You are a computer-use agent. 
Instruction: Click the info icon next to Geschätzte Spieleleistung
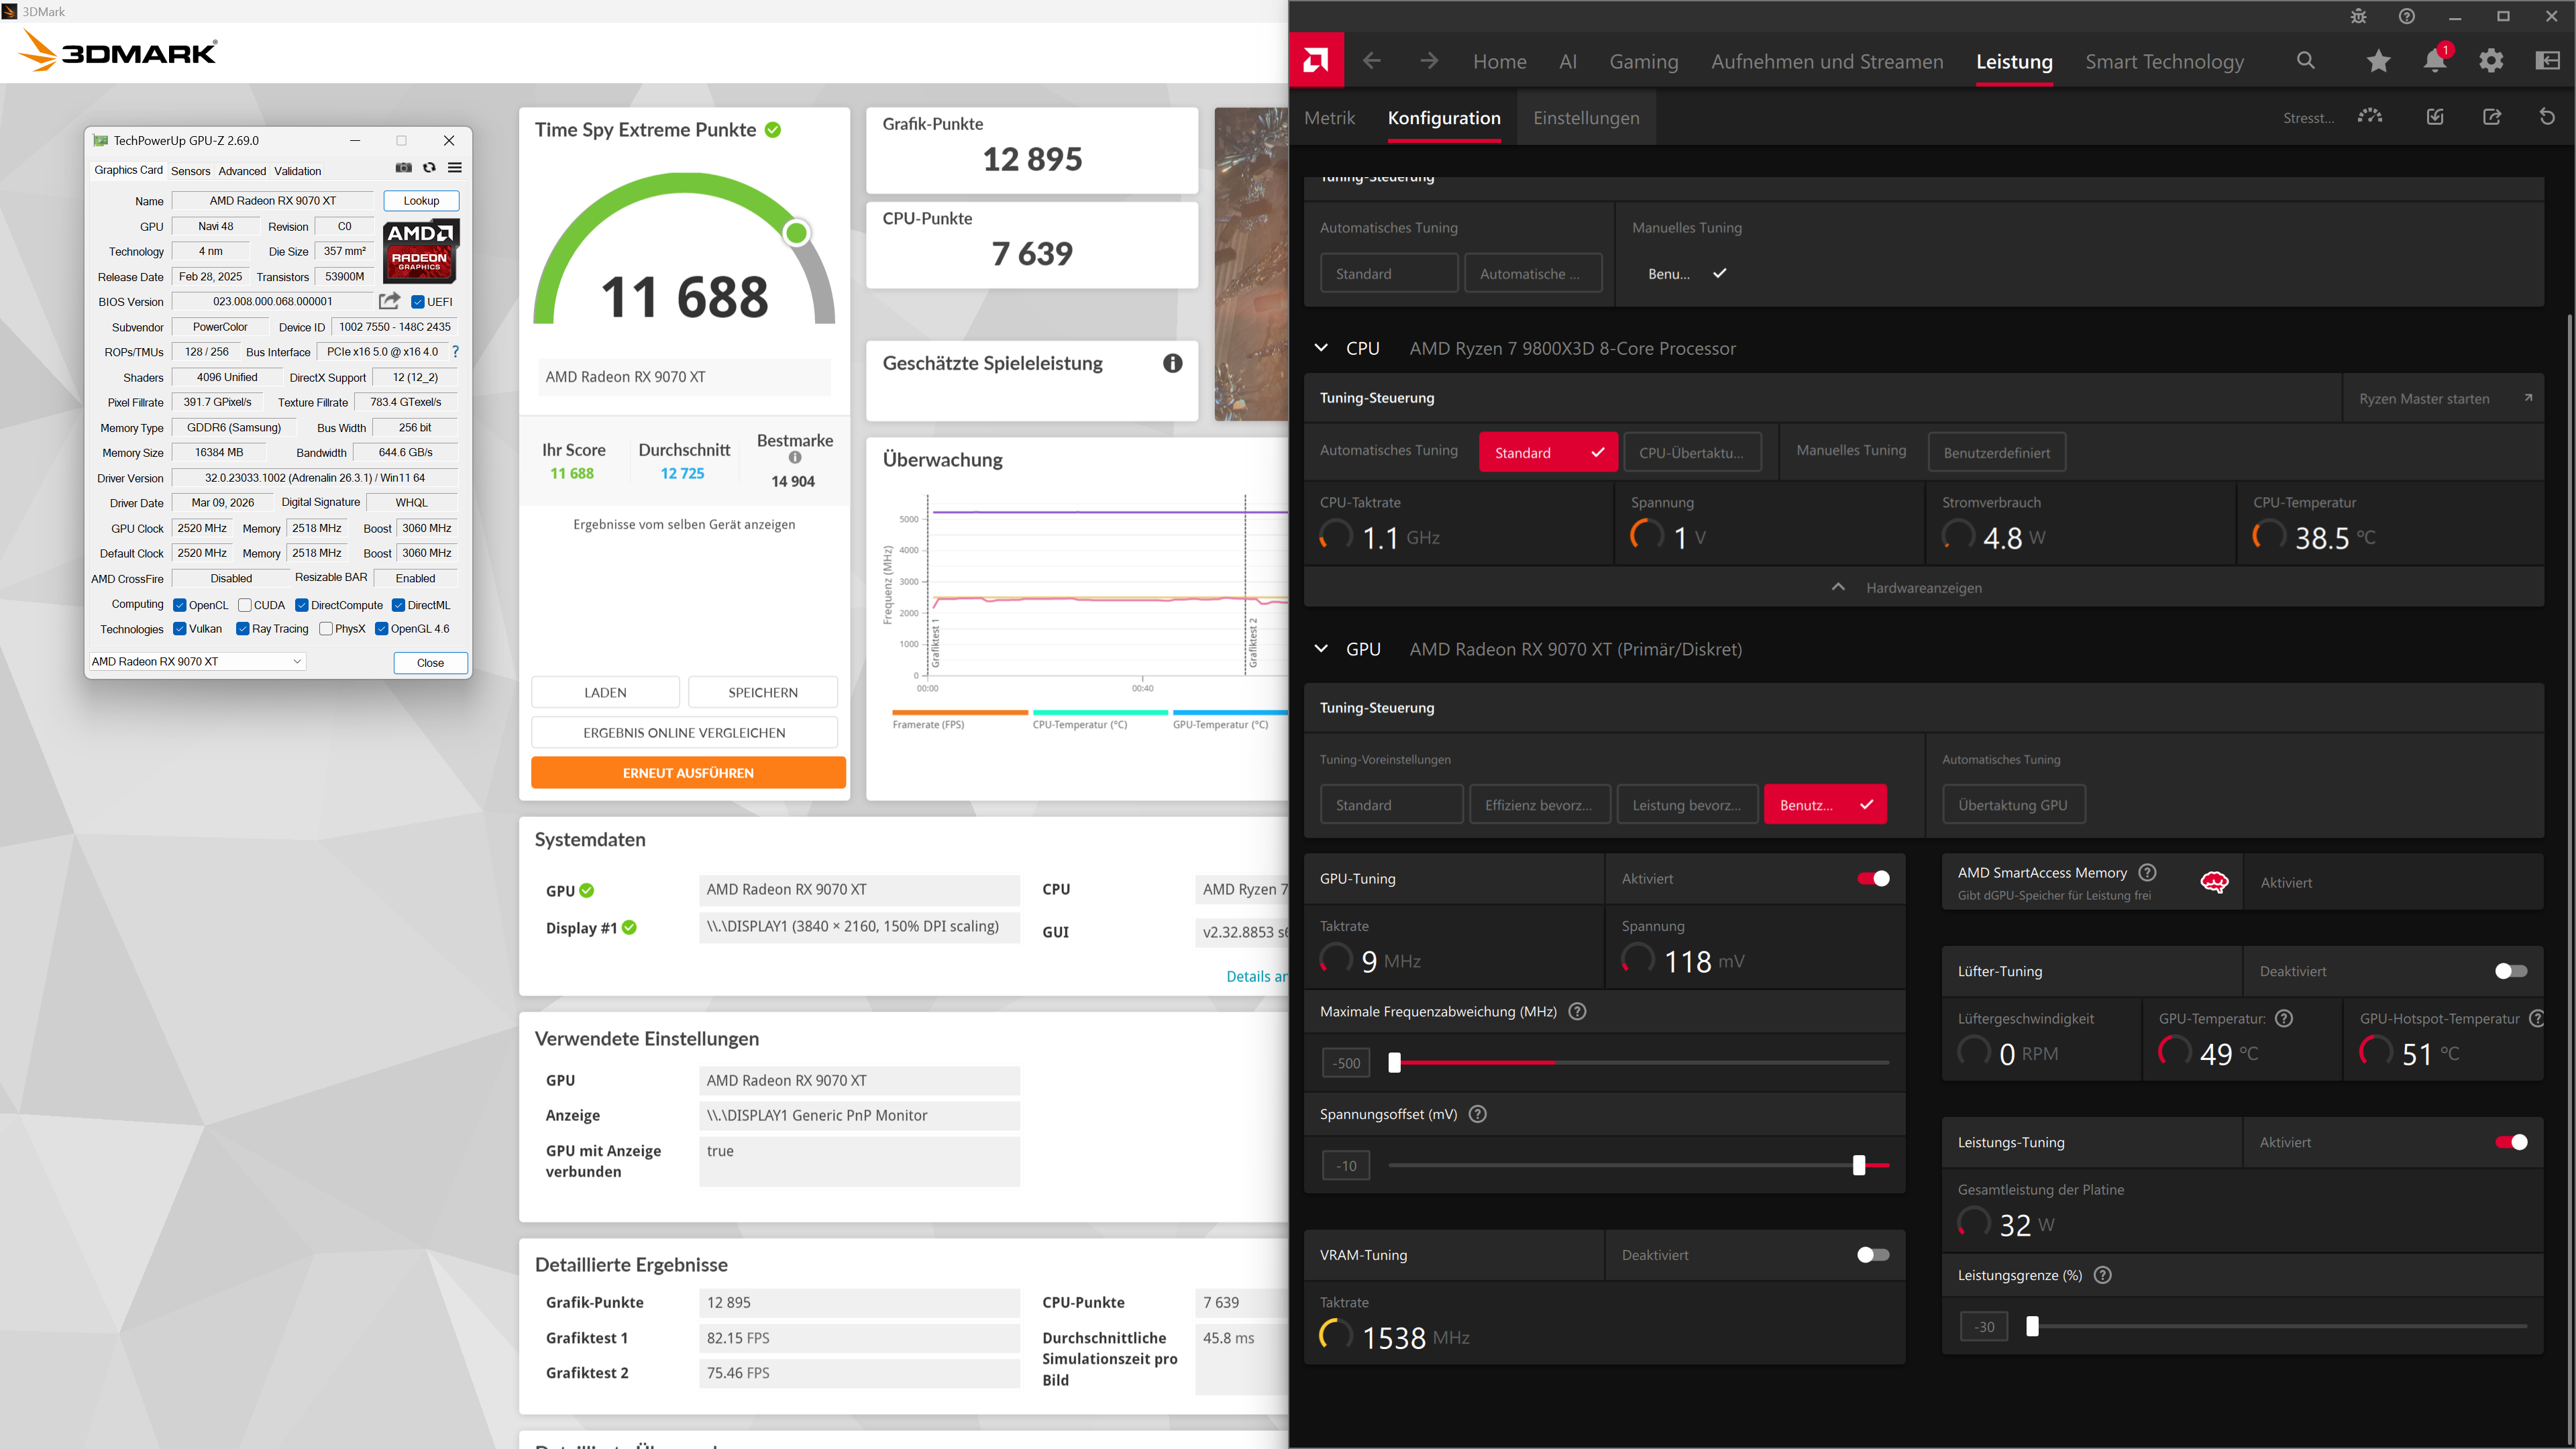(1172, 363)
